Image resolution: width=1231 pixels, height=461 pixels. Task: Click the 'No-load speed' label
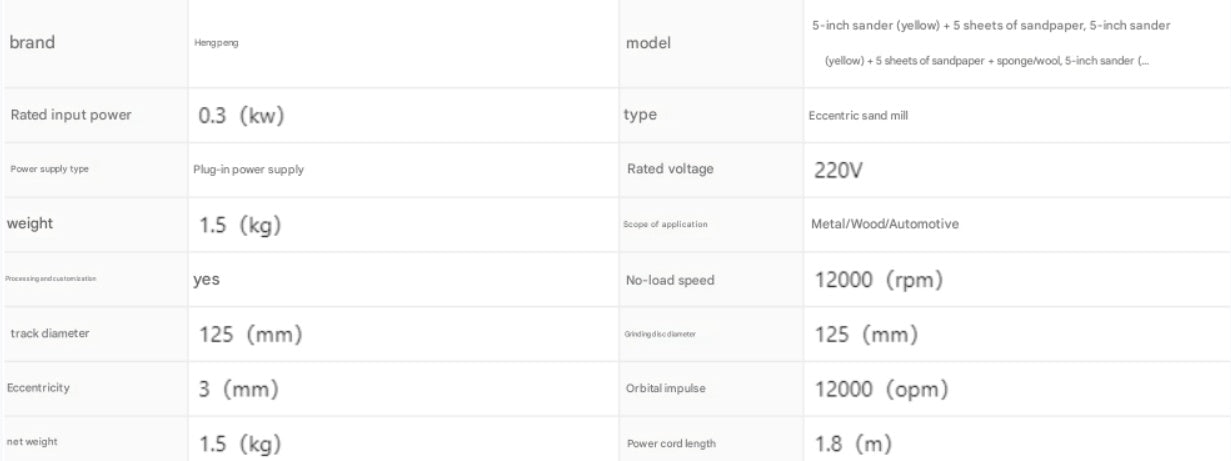(x=670, y=280)
